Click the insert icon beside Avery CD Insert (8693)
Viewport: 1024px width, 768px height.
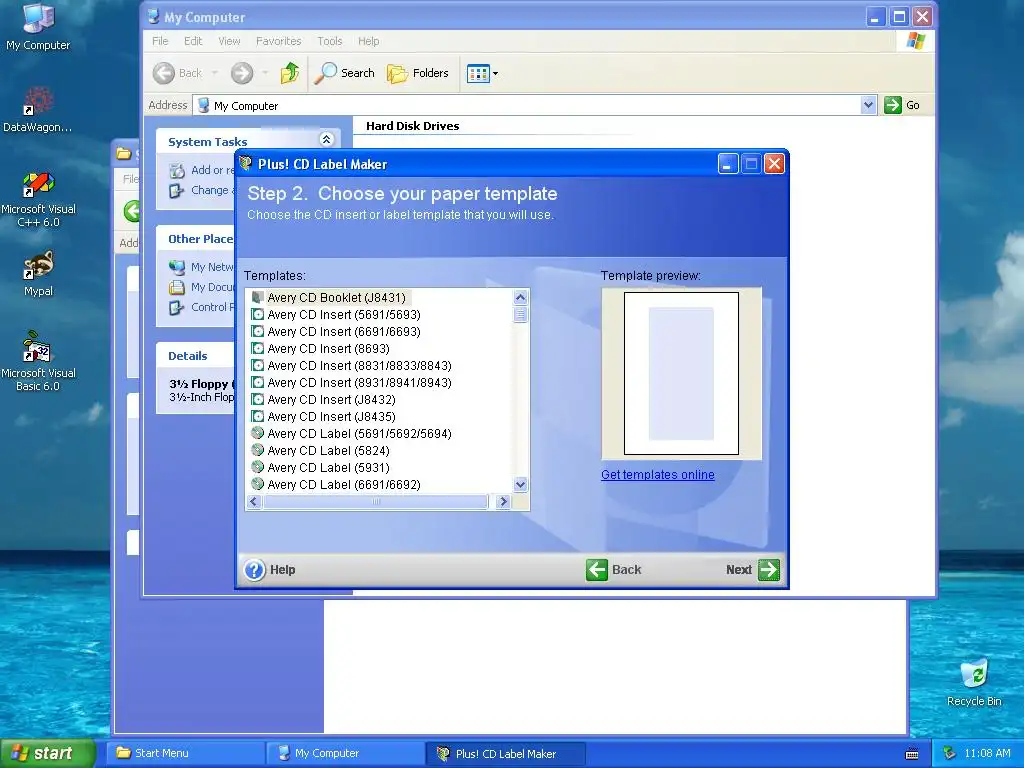[257, 348]
